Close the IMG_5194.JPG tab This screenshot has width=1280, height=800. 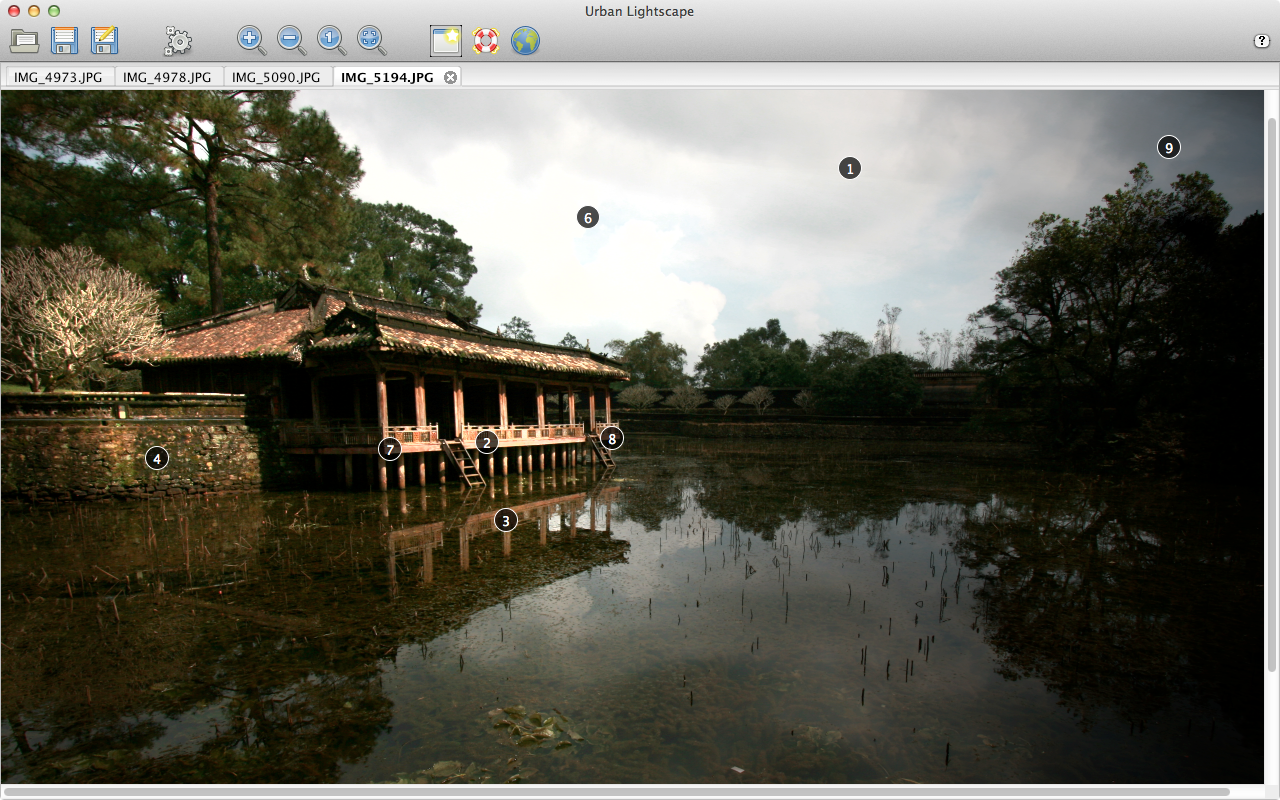[x=450, y=77]
